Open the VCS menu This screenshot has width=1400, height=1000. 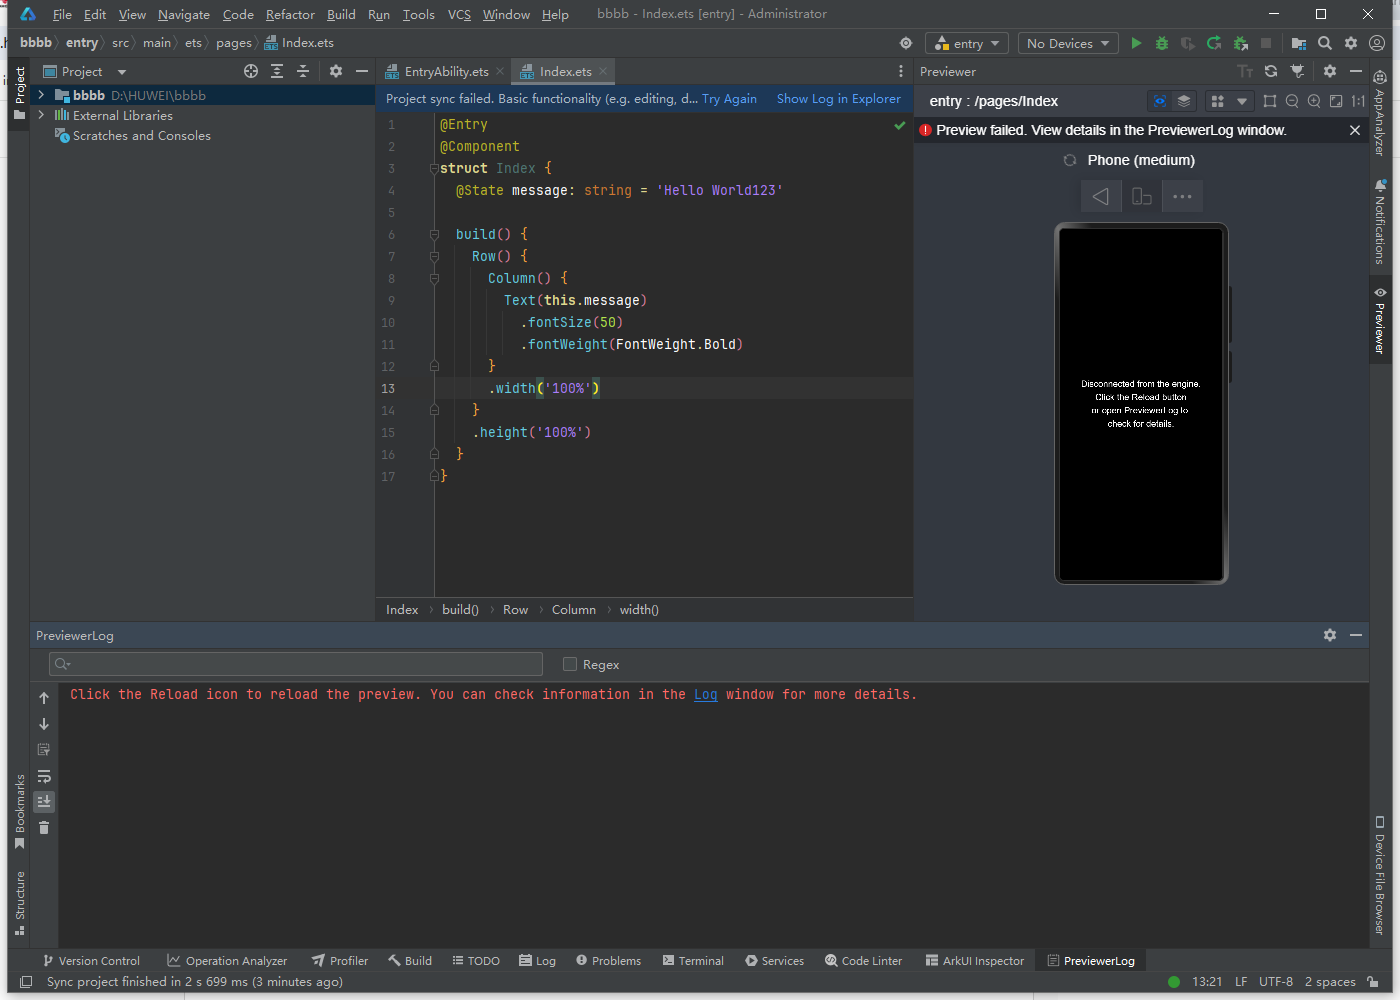click(x=459, y=14)
